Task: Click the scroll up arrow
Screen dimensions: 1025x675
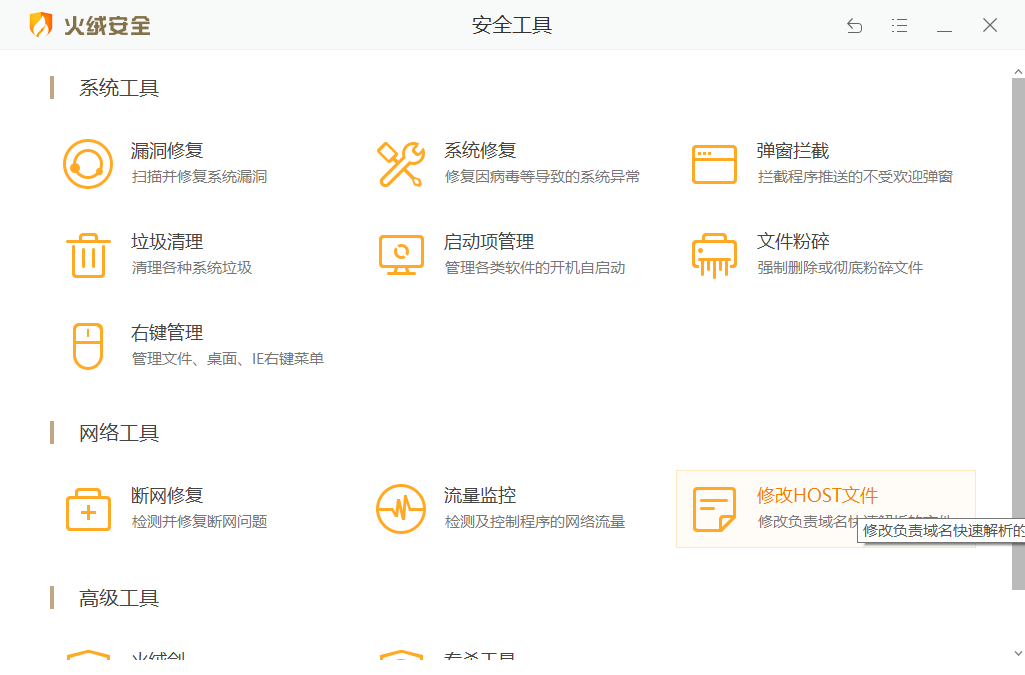Action: tap(1017, 71)
